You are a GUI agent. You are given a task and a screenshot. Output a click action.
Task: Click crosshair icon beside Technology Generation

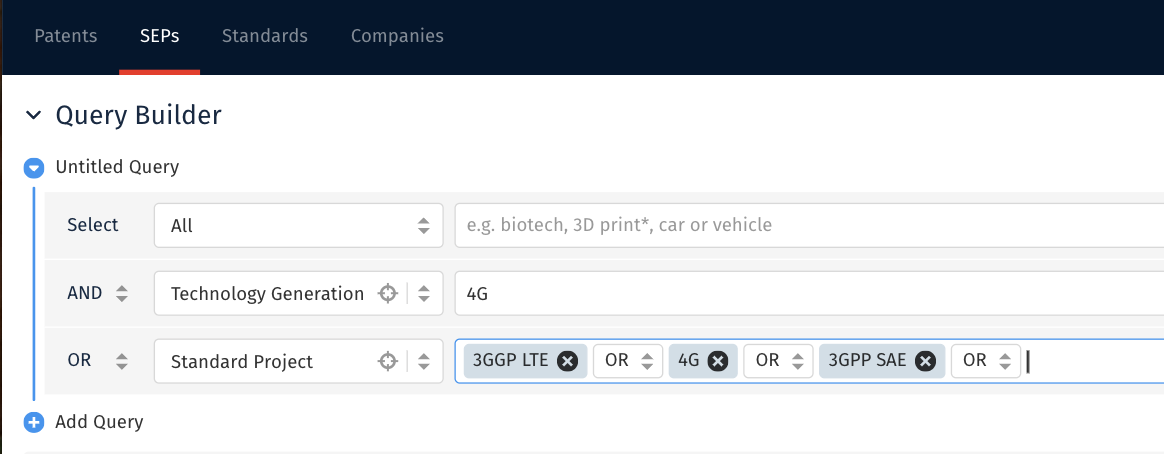click(388, 294)
